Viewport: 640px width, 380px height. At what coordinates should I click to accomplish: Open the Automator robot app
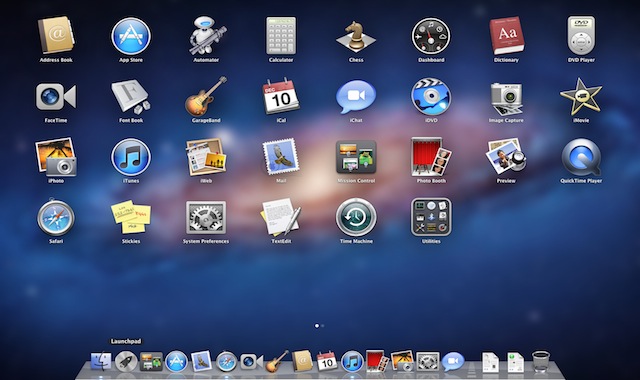coord(206,36)
